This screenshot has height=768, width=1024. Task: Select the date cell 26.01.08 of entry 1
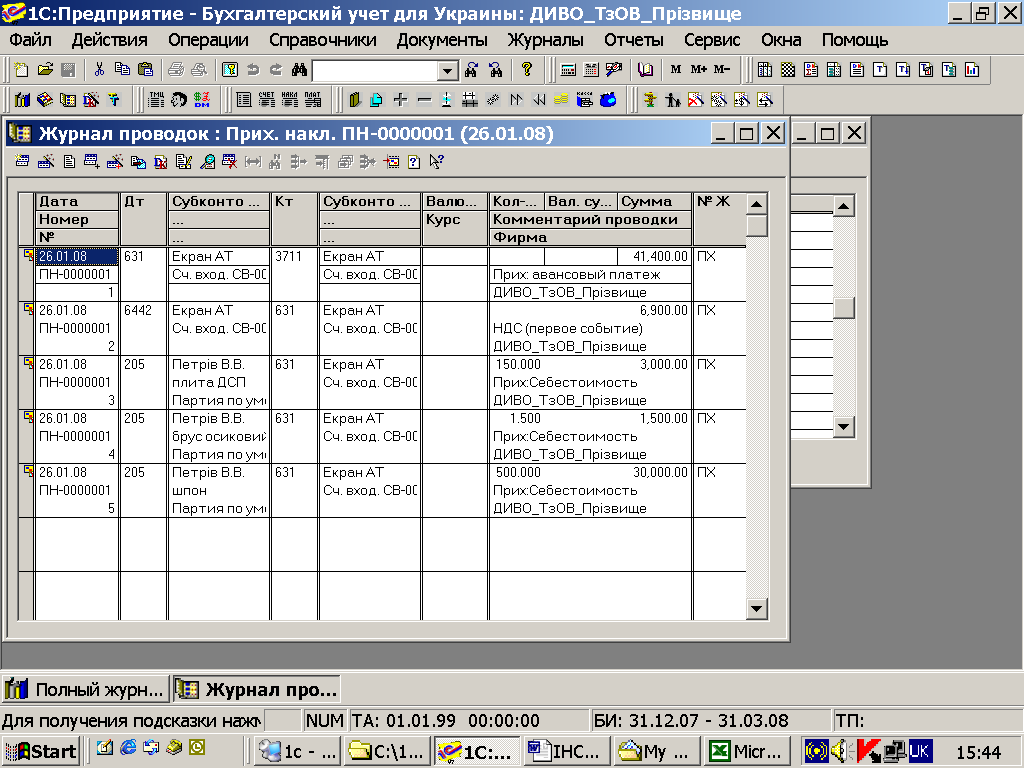pyautogui.click(x=77, y=256)
